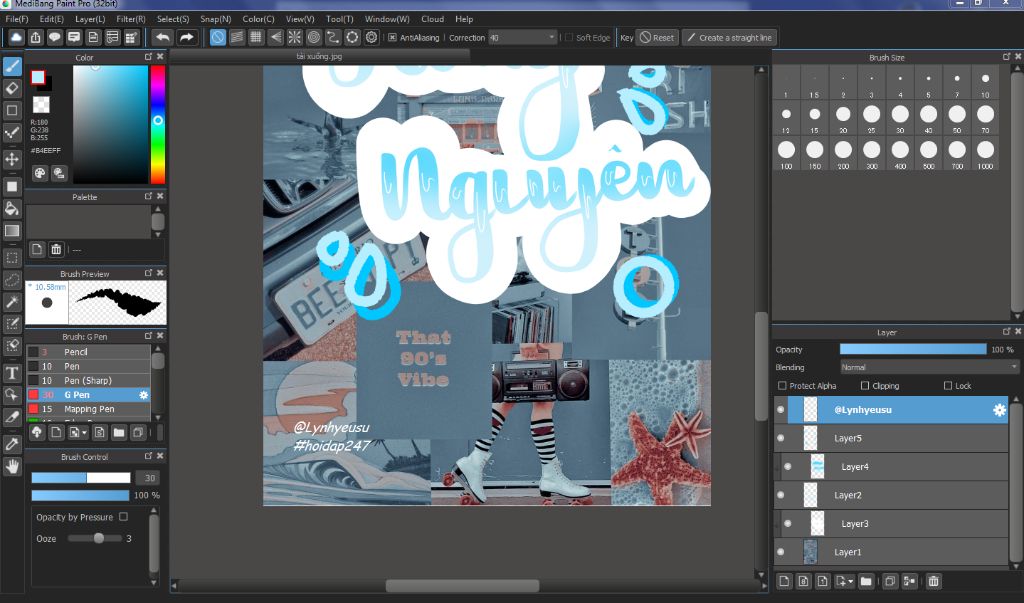This screenshot has width=1024, height=603.
Task: Open add-layer dropdown in Layer panel
Action: click(x=844, y=581)
